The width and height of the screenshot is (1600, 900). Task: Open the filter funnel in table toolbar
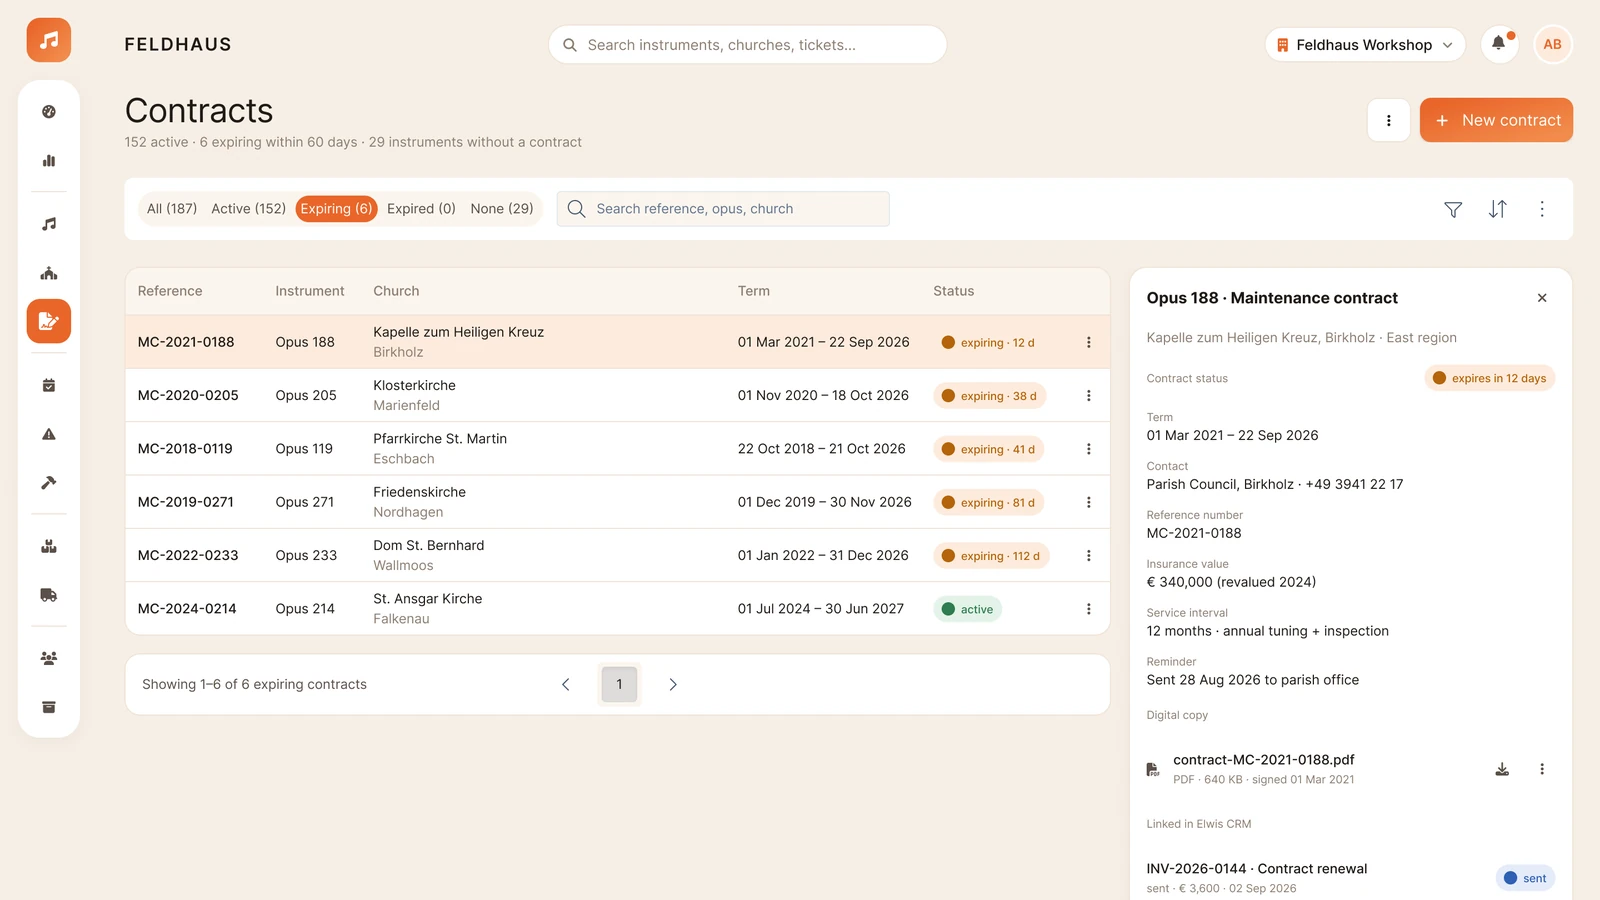click(x=1453, y=209)
